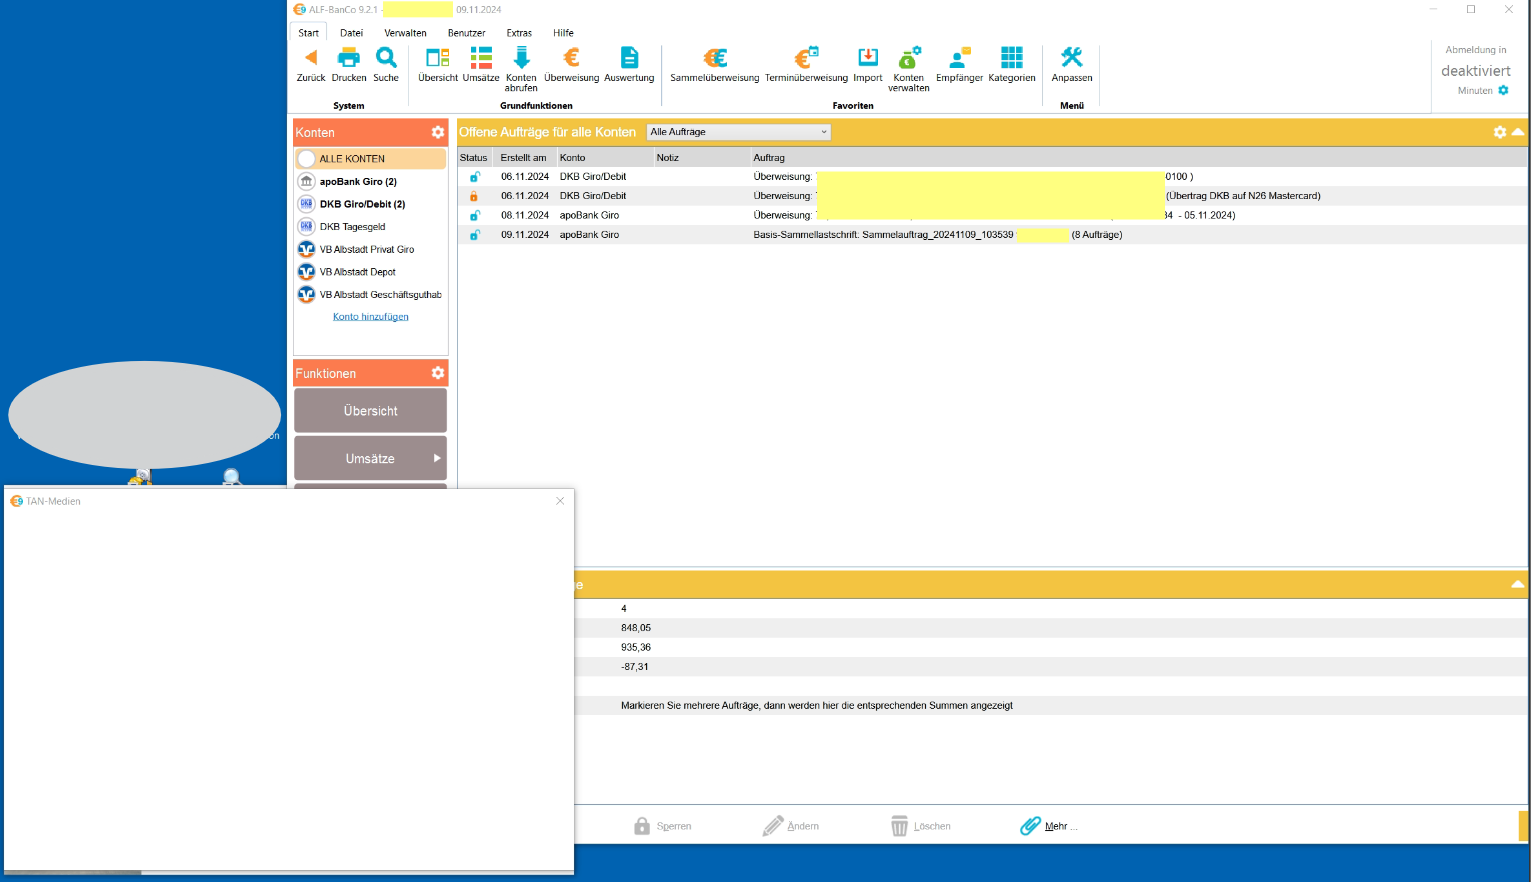Follow the Konto hinzufügen link

tap(371, 316)
